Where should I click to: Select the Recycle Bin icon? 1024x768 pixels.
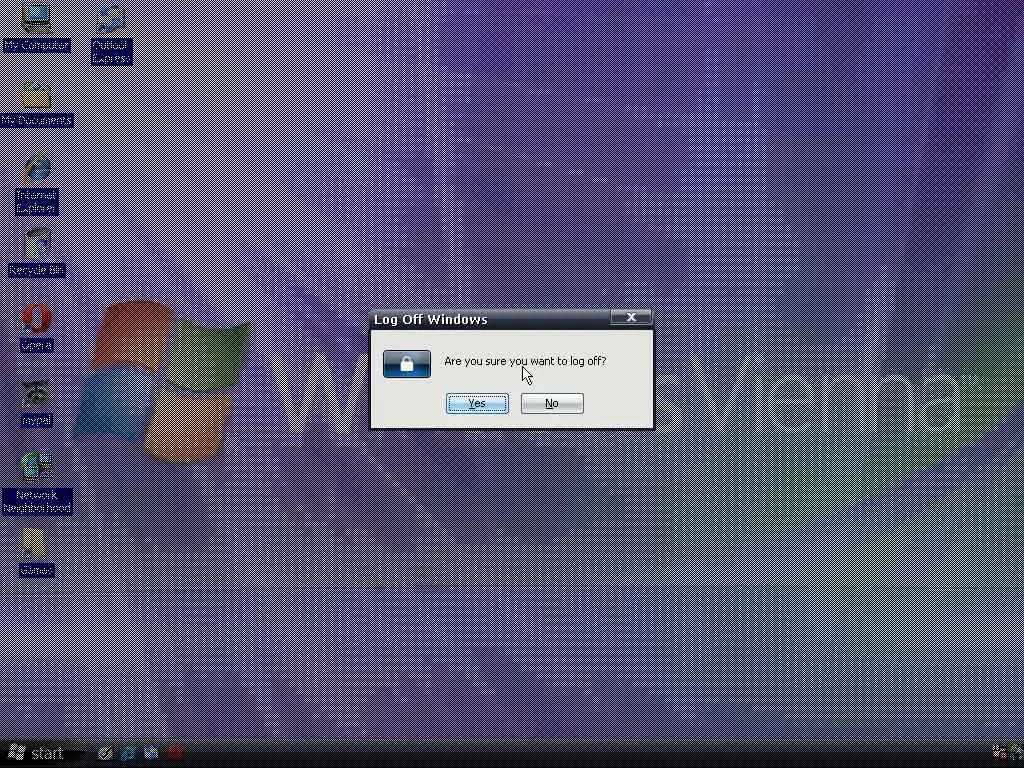tap(37, 252)
